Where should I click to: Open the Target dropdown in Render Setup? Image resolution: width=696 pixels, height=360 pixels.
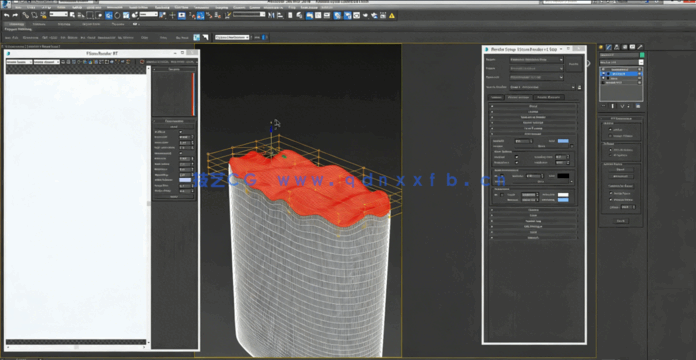tap(537, 59)
